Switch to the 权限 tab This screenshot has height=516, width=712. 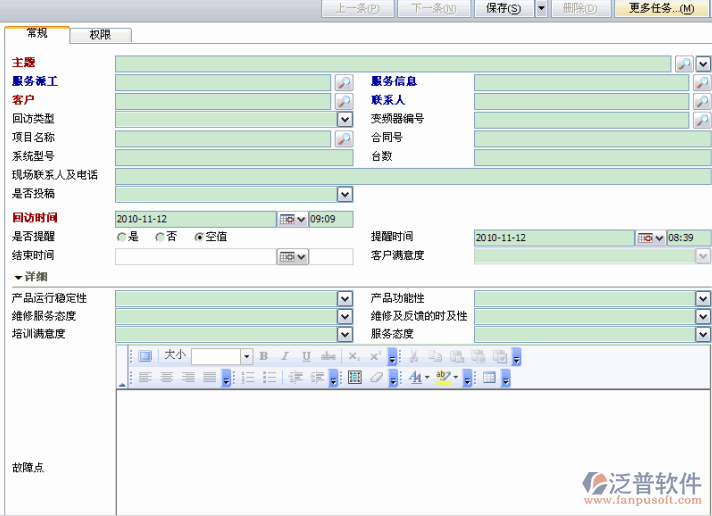tap(100, 34)
